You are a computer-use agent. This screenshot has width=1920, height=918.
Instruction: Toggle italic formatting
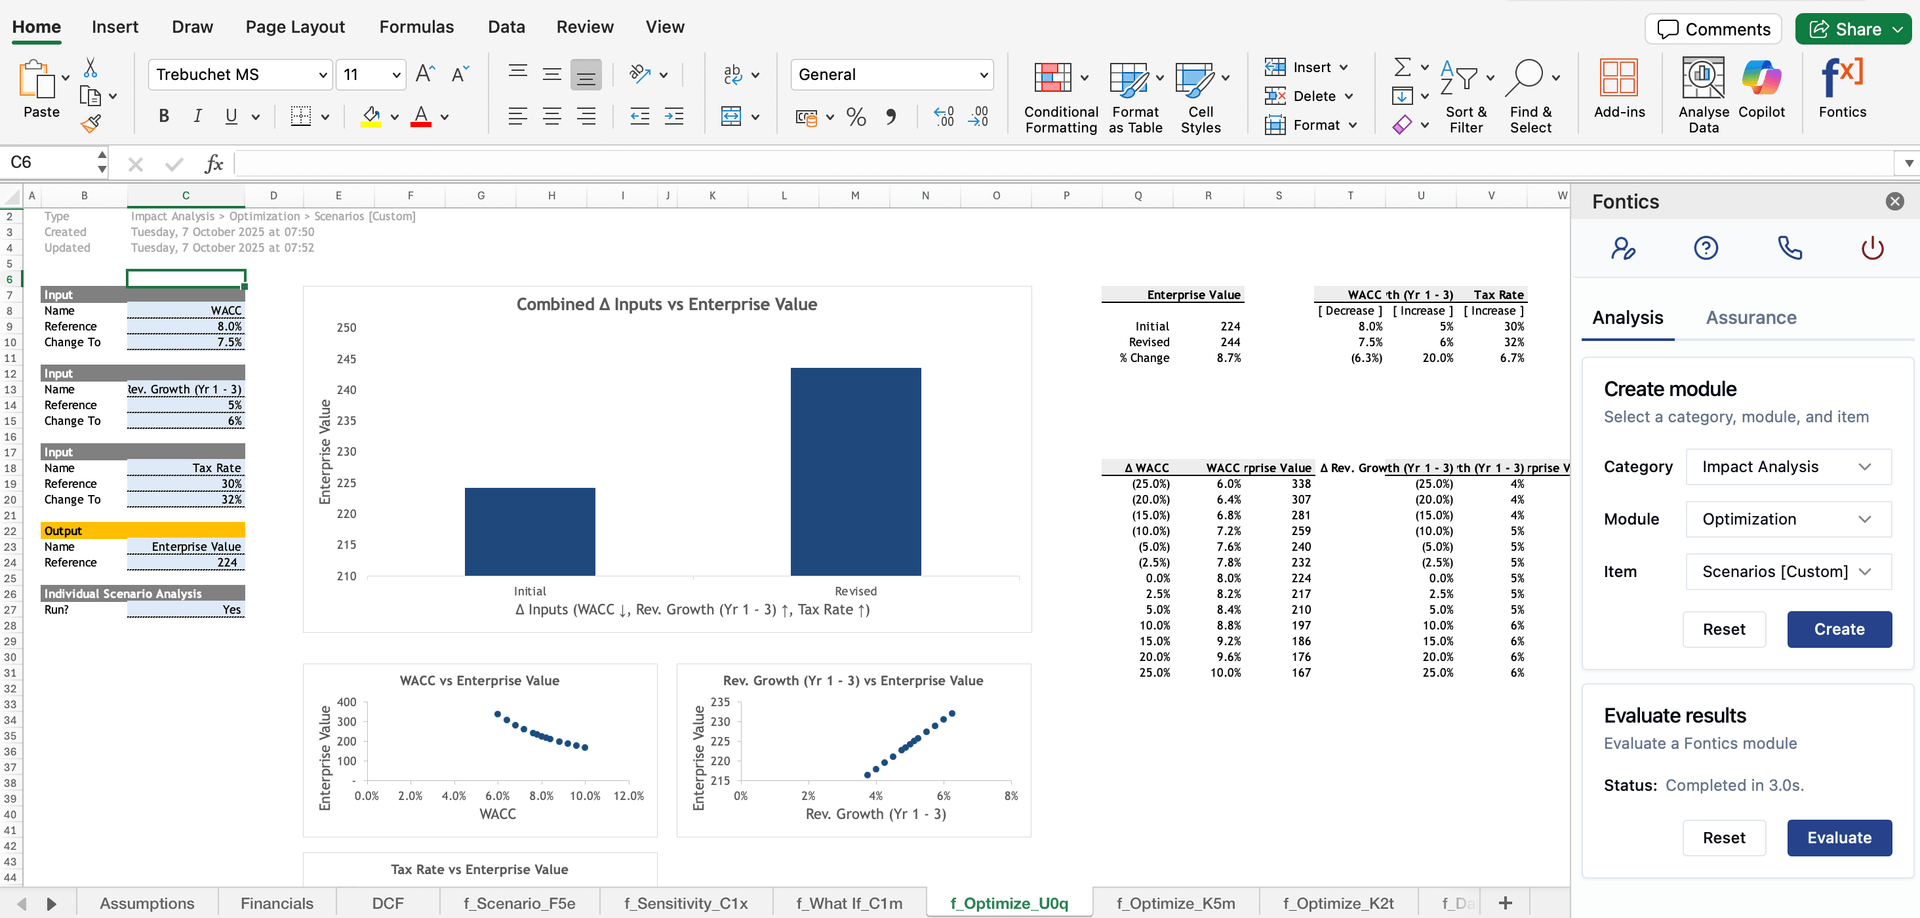click(197, 116)
